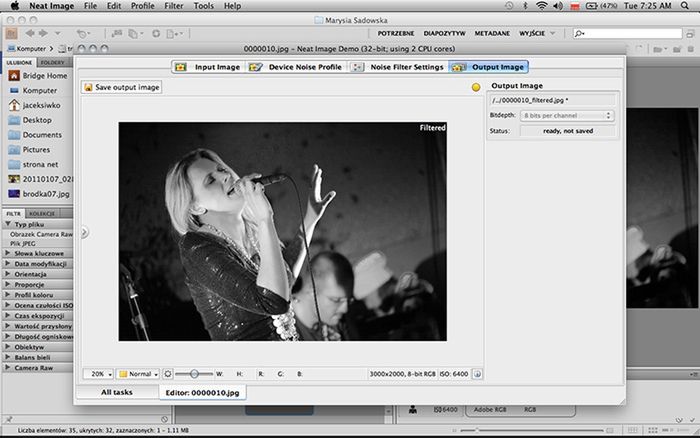The image size is (700, 438).
Task: Open the Filter menu
Action: [174, 6]
